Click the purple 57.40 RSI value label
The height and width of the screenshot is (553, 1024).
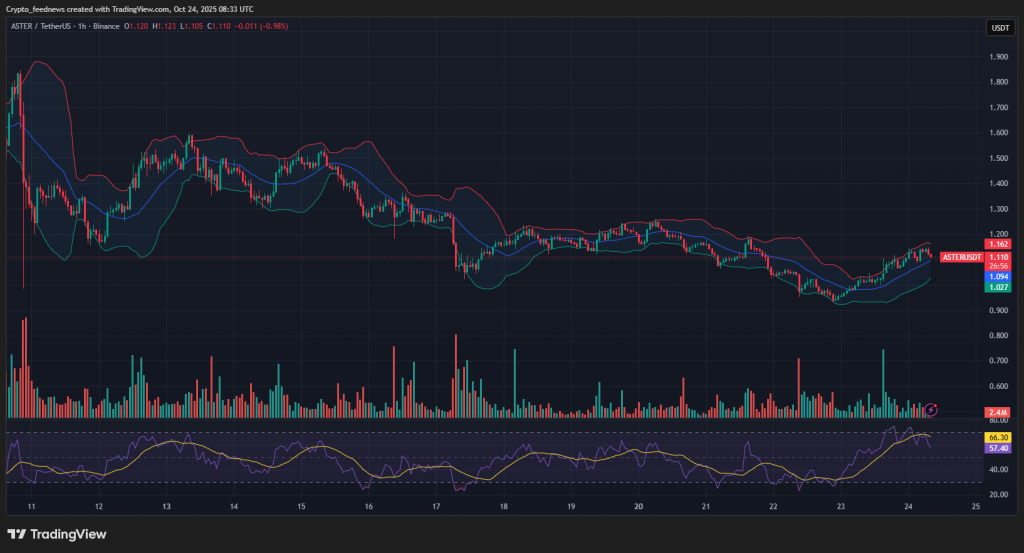pyautogui.click(x=997, y=449)
